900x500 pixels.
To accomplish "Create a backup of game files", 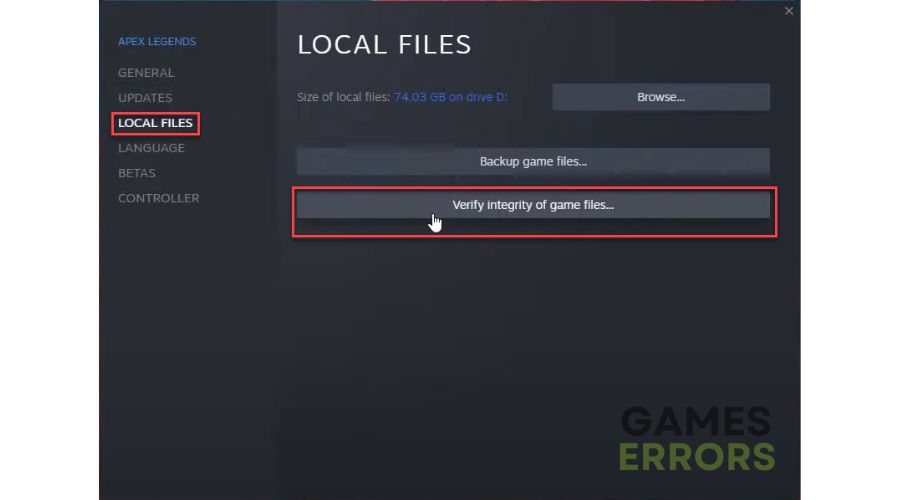I will (x=533, y=161).
